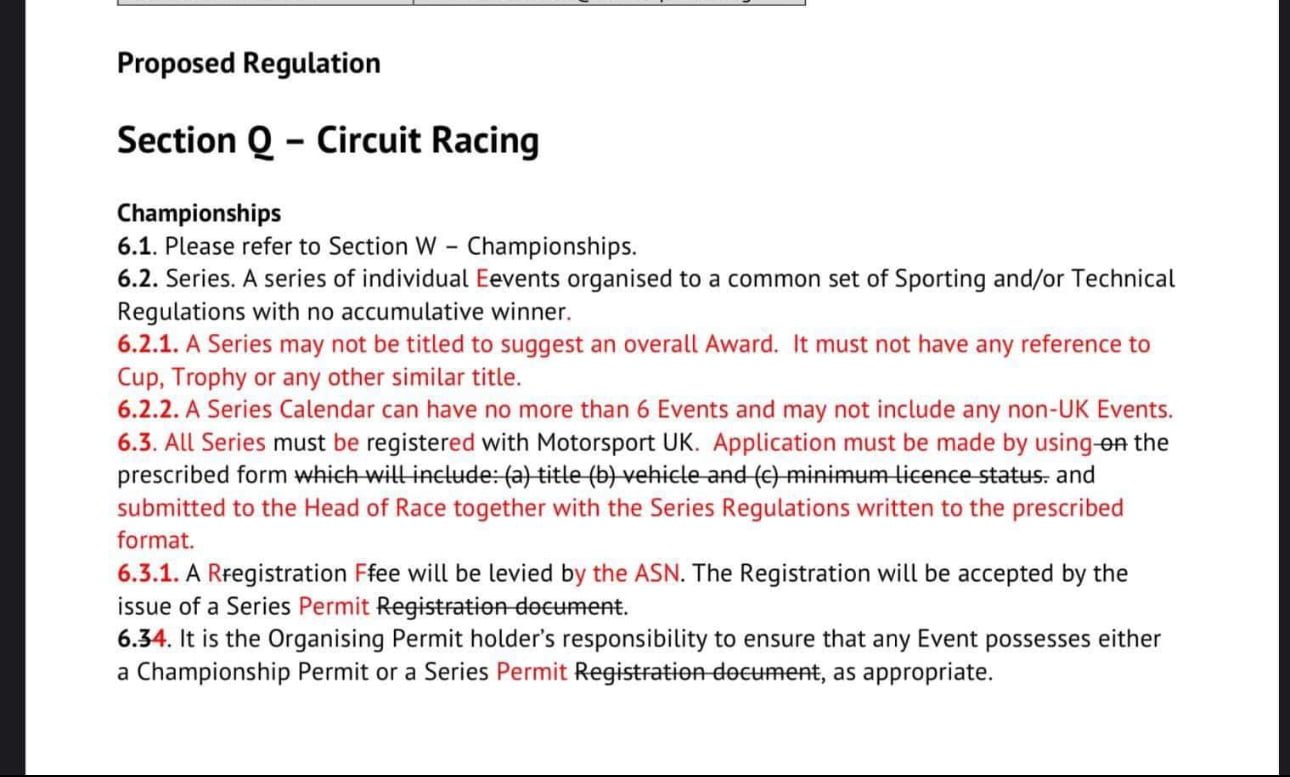Viewport: 1290px width, 777px height.
Task: Click the "Proposed Regulation" heading
Action: click(x=248, y=63)
